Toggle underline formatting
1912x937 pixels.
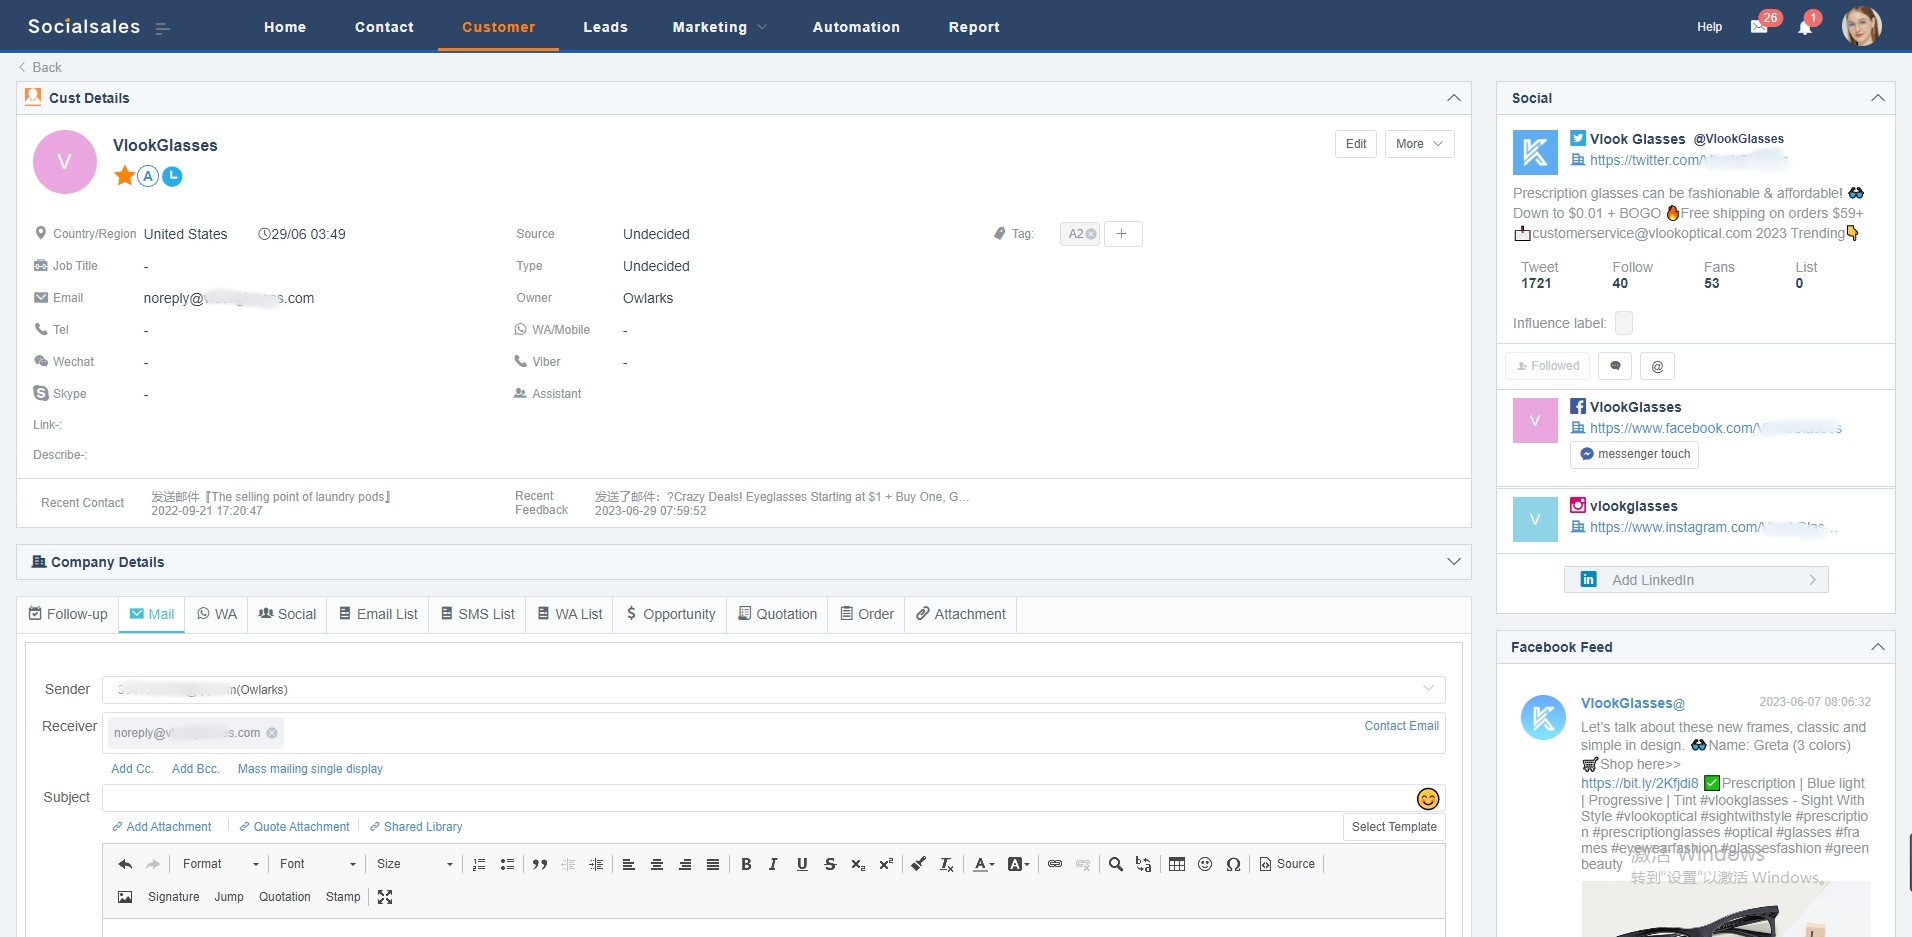pyautogui.click(x=802, y=864)
